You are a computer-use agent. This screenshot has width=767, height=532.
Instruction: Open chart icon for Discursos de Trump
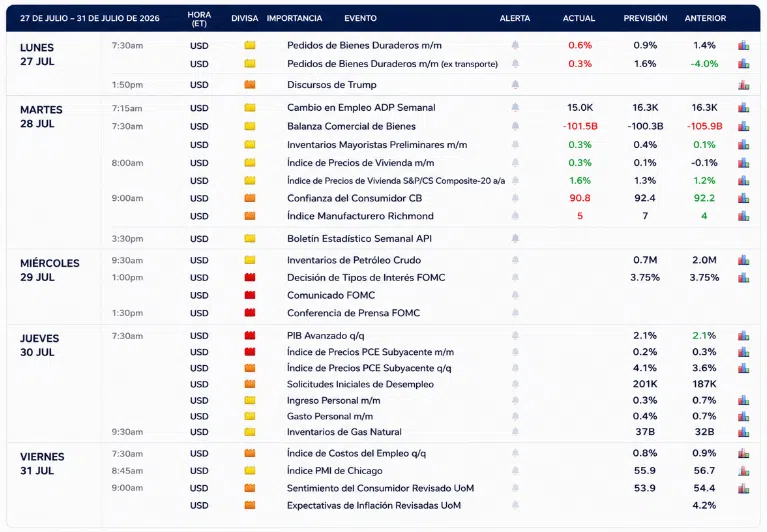744,85
